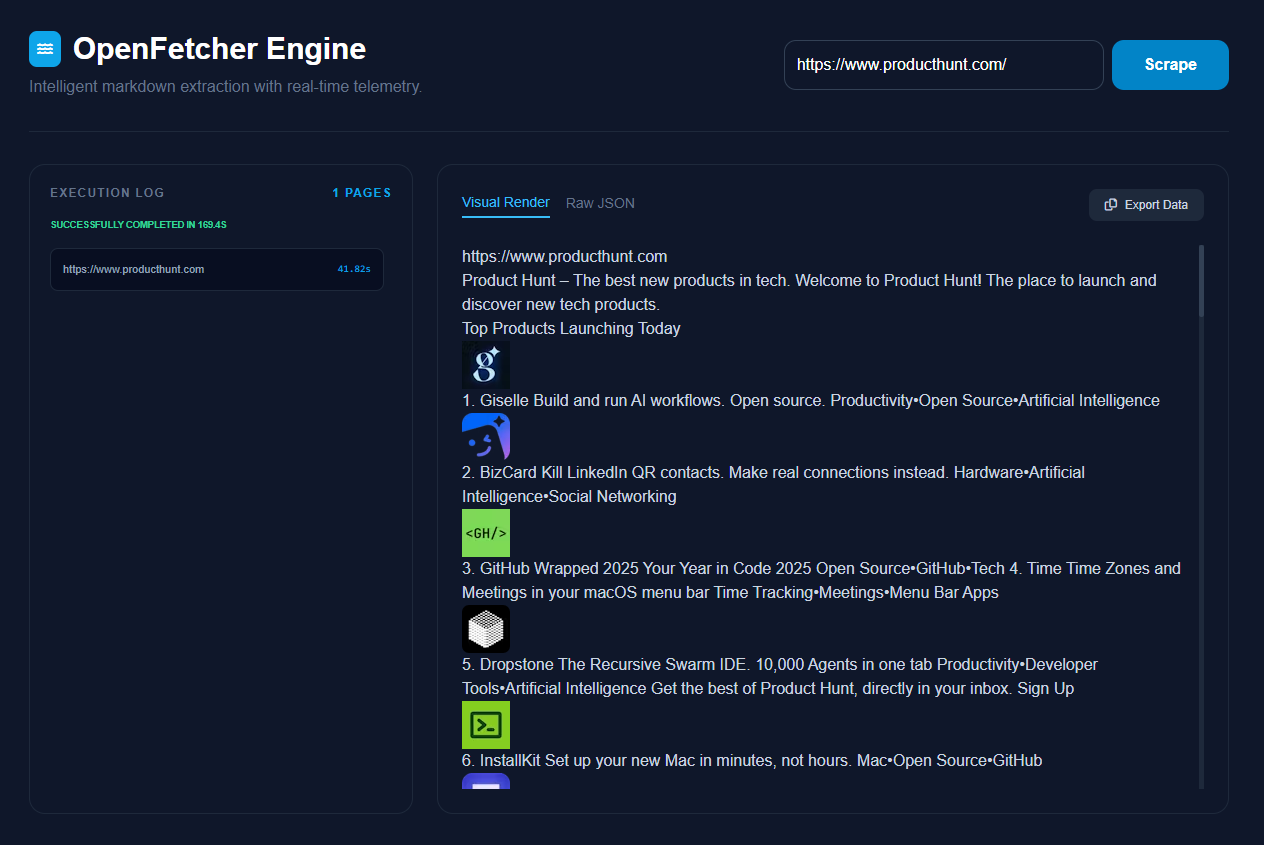
Task: Click the 2. BizCard product description text
Action: [x=773, y=484]
